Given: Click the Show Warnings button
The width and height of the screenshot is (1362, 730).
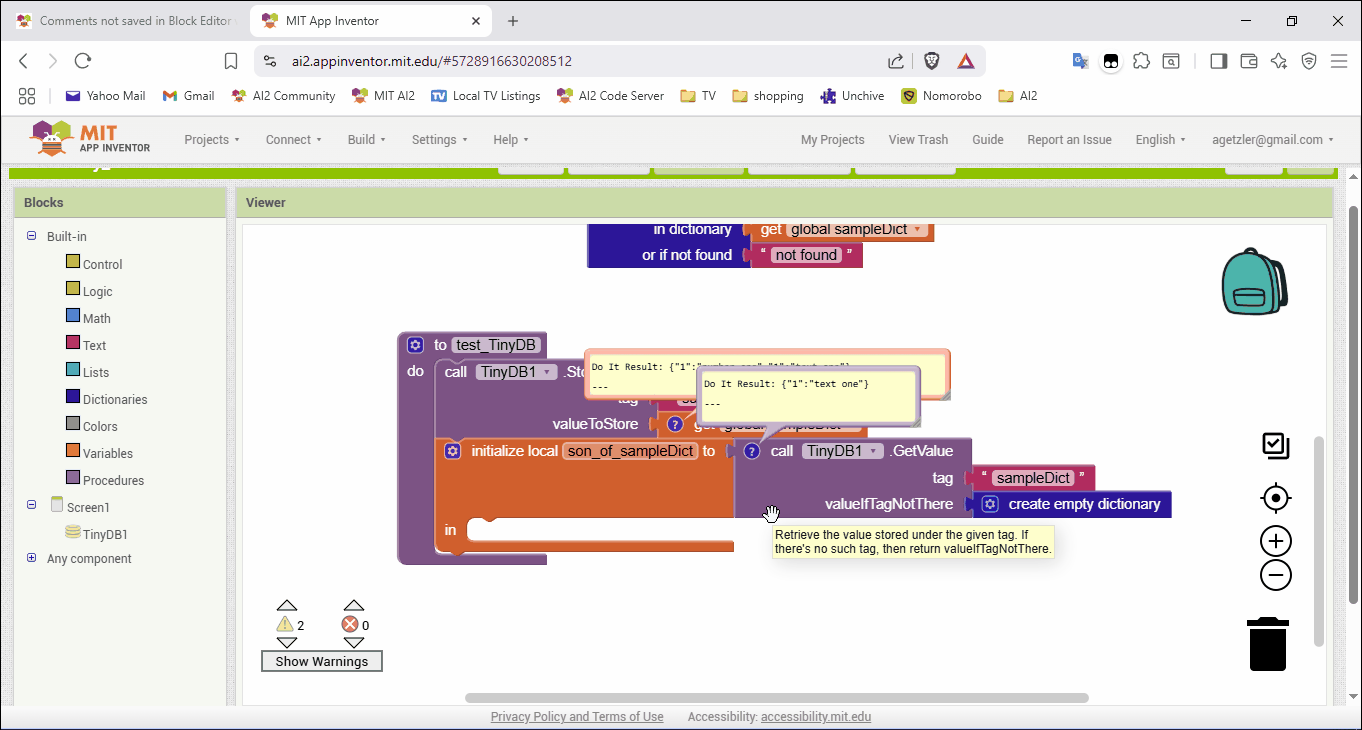Looking at the screenshot, I should click(x=321, y=661).
